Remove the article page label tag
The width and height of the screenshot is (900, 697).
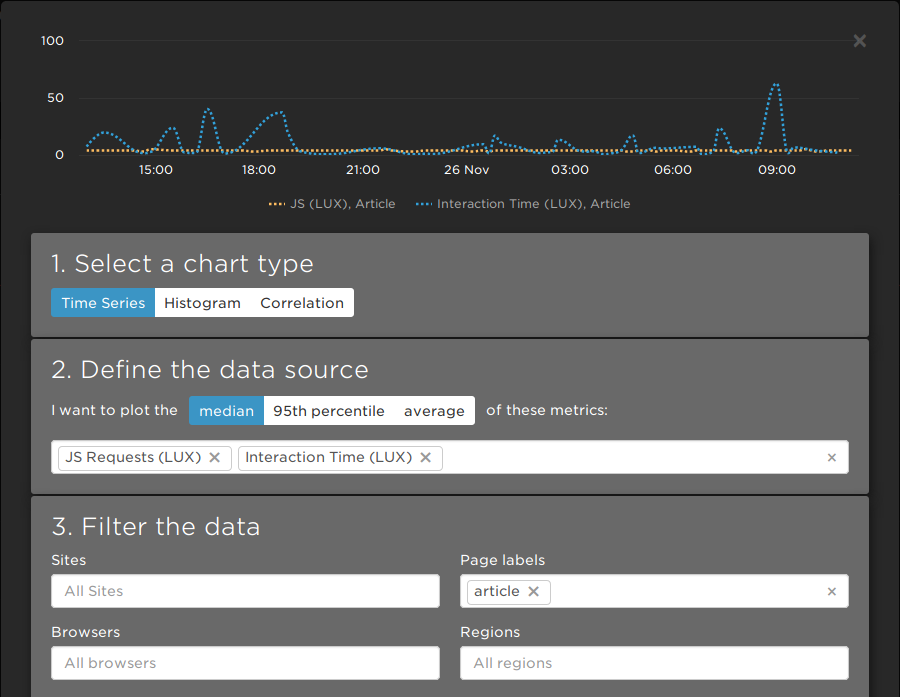pos(533,592)
